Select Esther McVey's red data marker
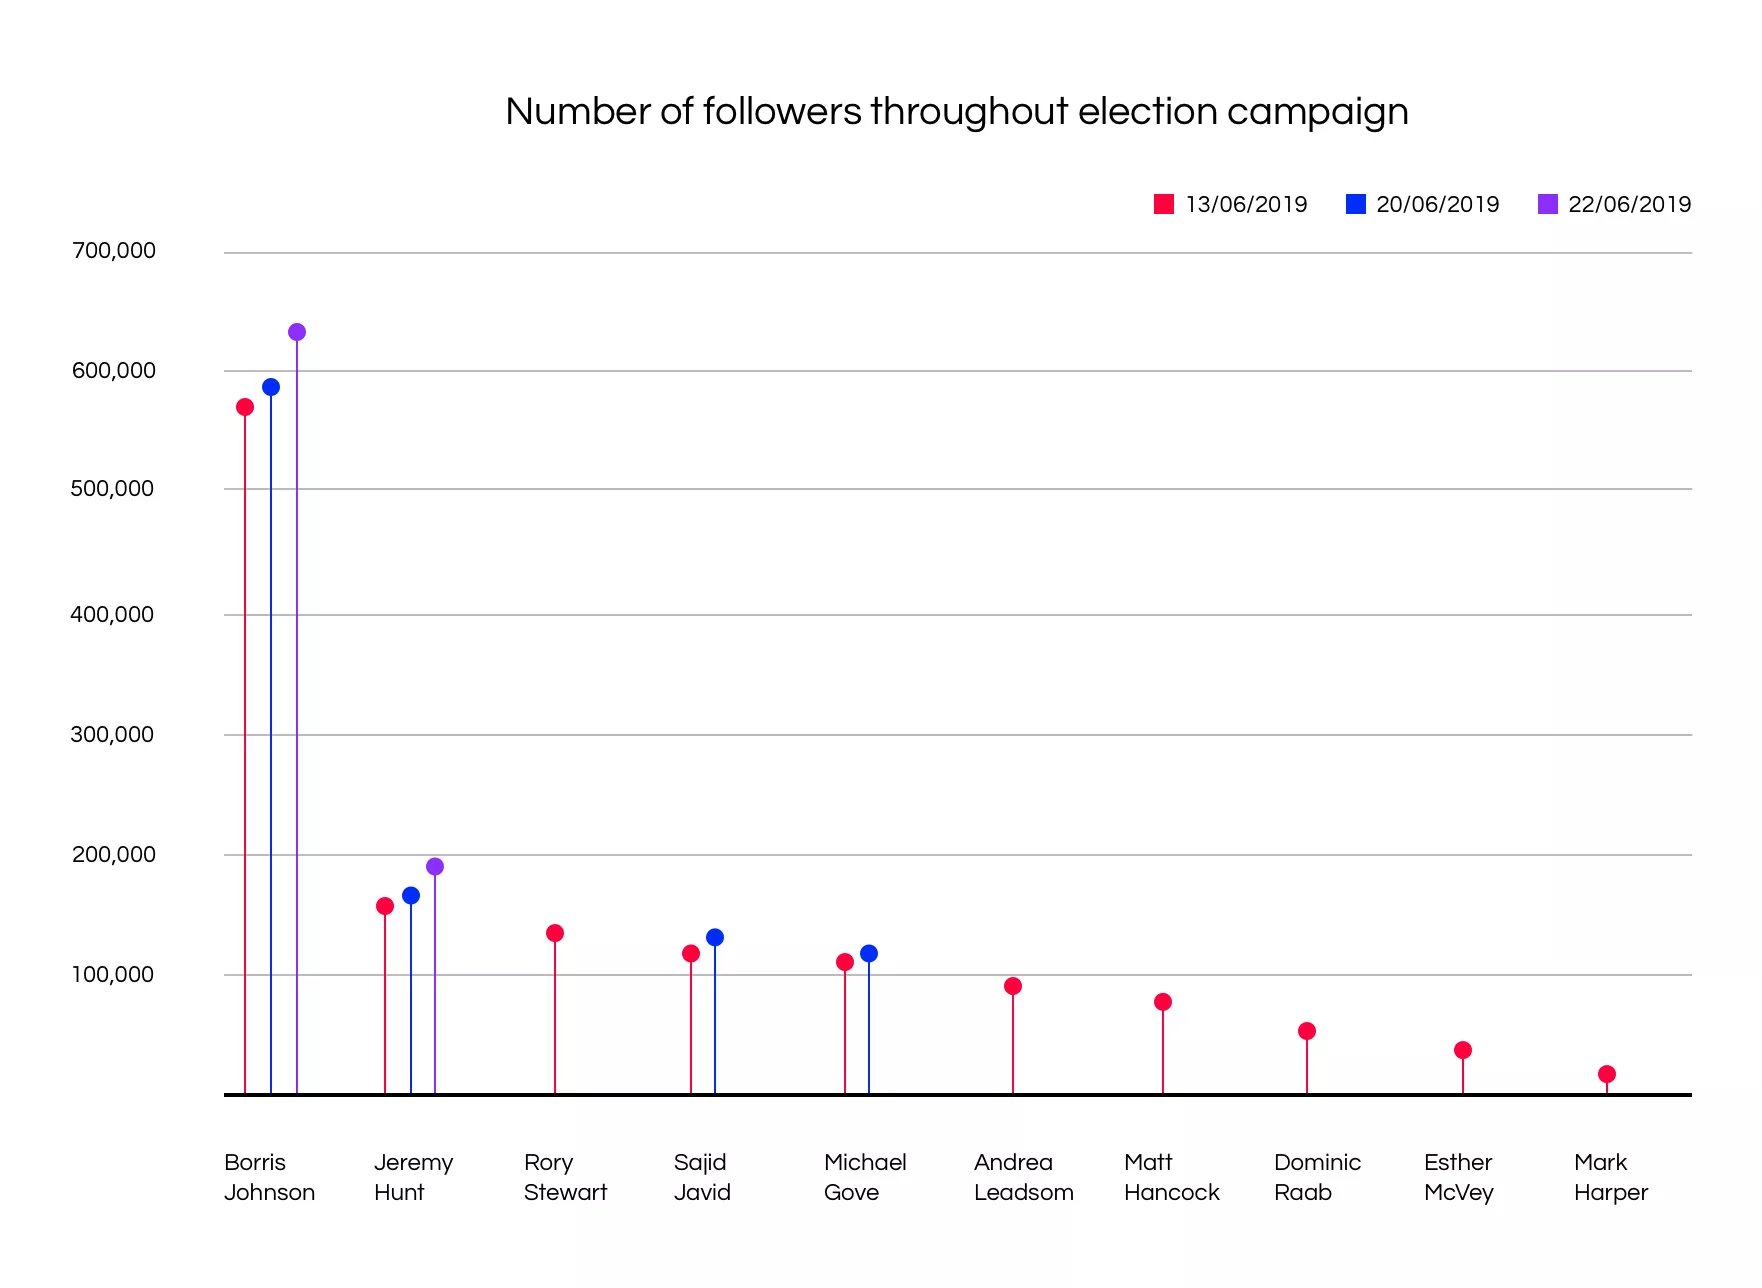This screenshot has width=1762, height=1288. 1463,1050
